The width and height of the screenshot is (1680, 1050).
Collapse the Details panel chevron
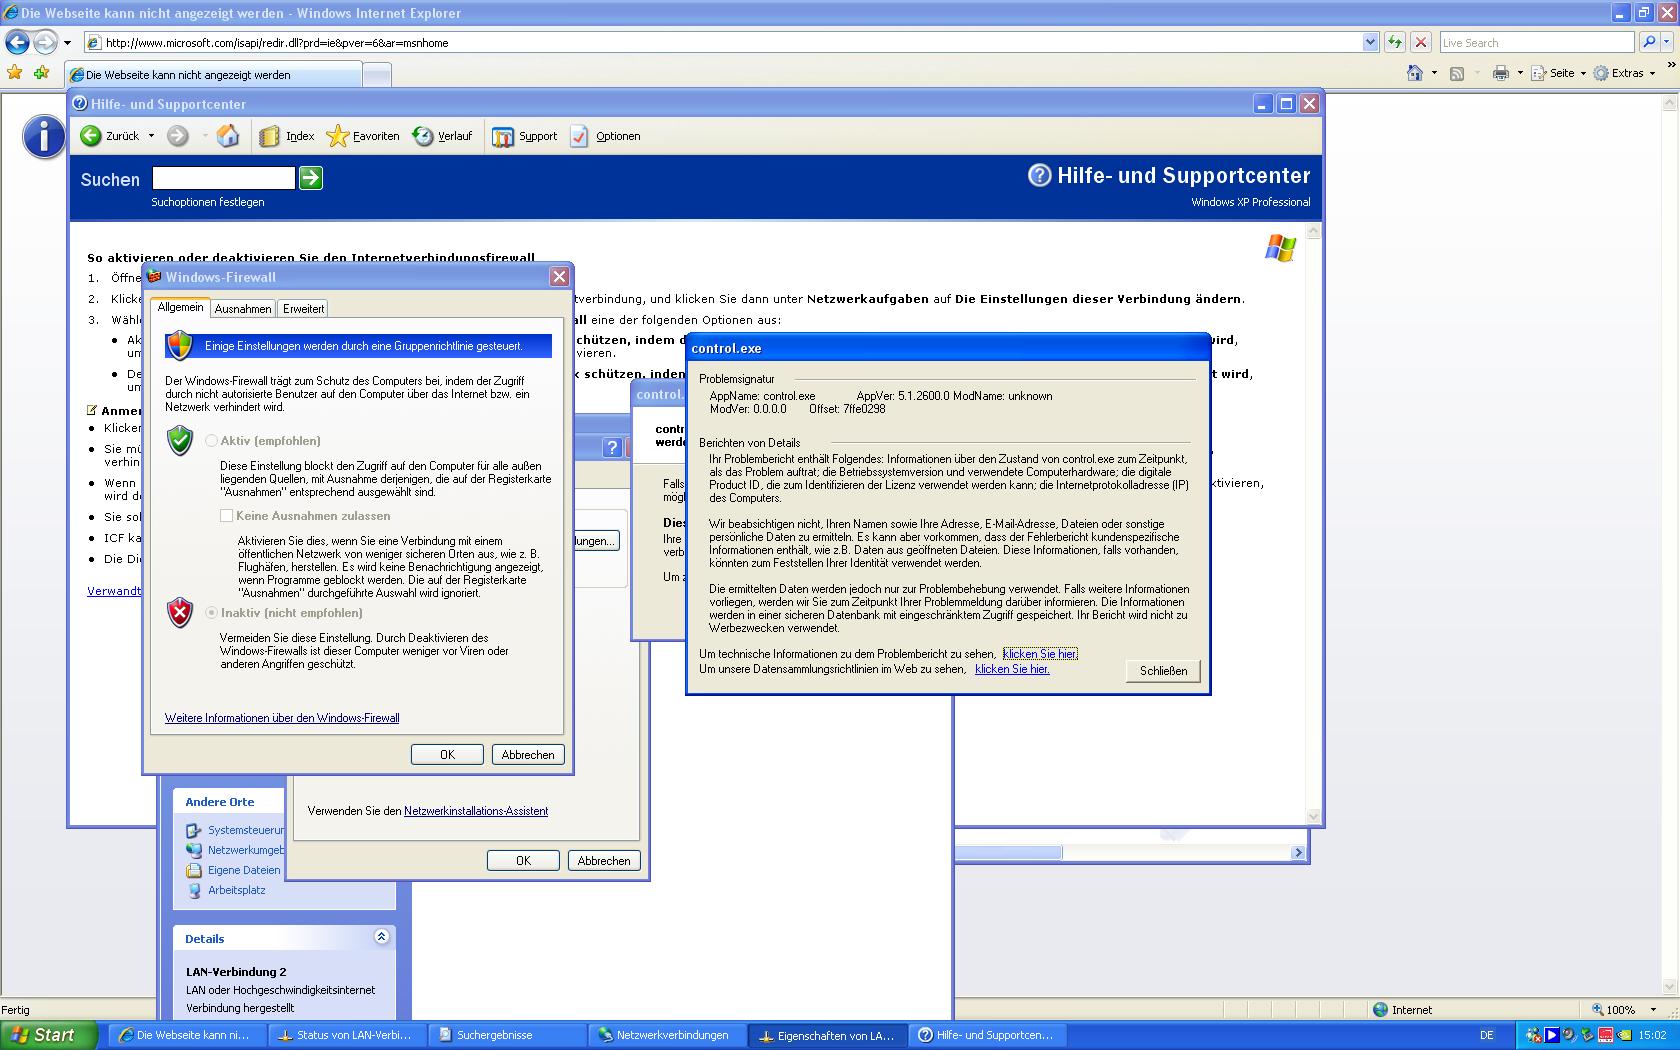click(x=381, y=937)
